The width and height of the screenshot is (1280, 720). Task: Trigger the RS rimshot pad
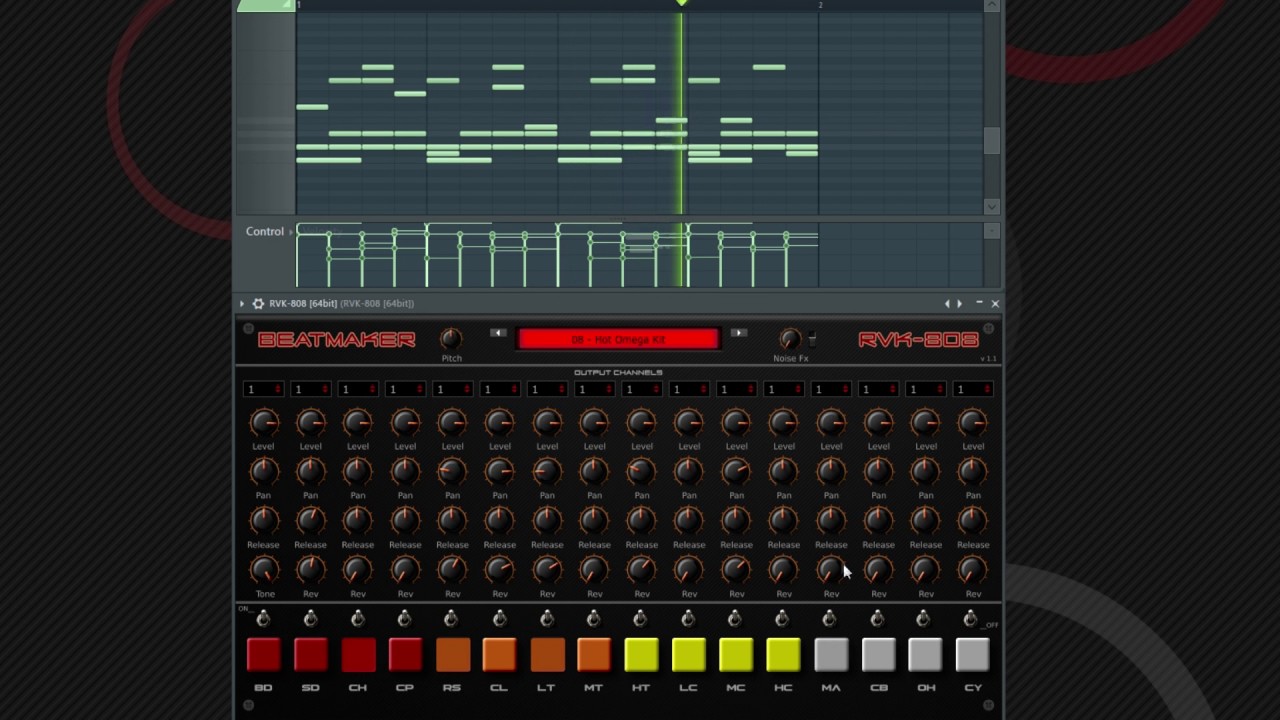[x=452, y=655]
